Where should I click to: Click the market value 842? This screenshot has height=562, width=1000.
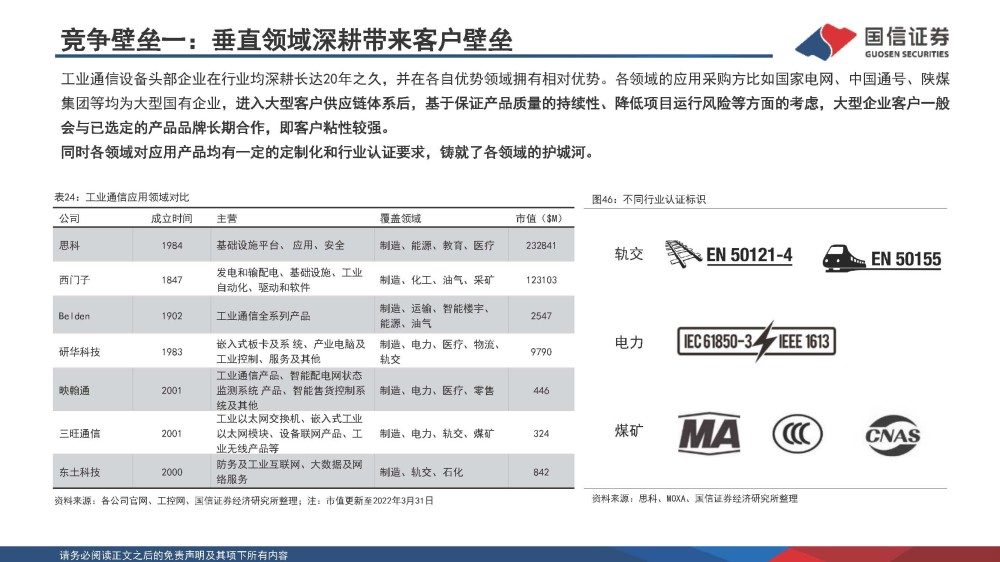pyautogui.click(x=541, y=472)
